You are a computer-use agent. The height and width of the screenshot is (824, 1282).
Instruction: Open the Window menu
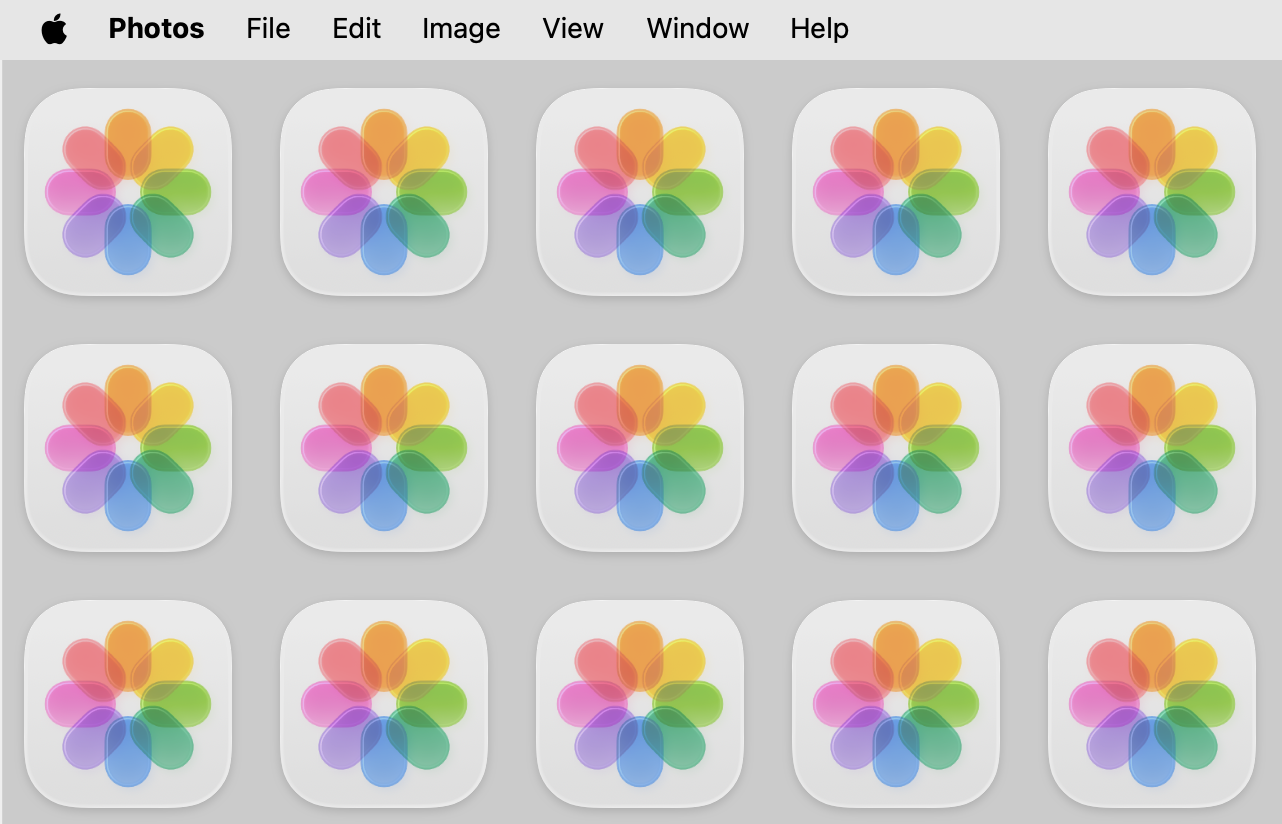coord(697,29)
